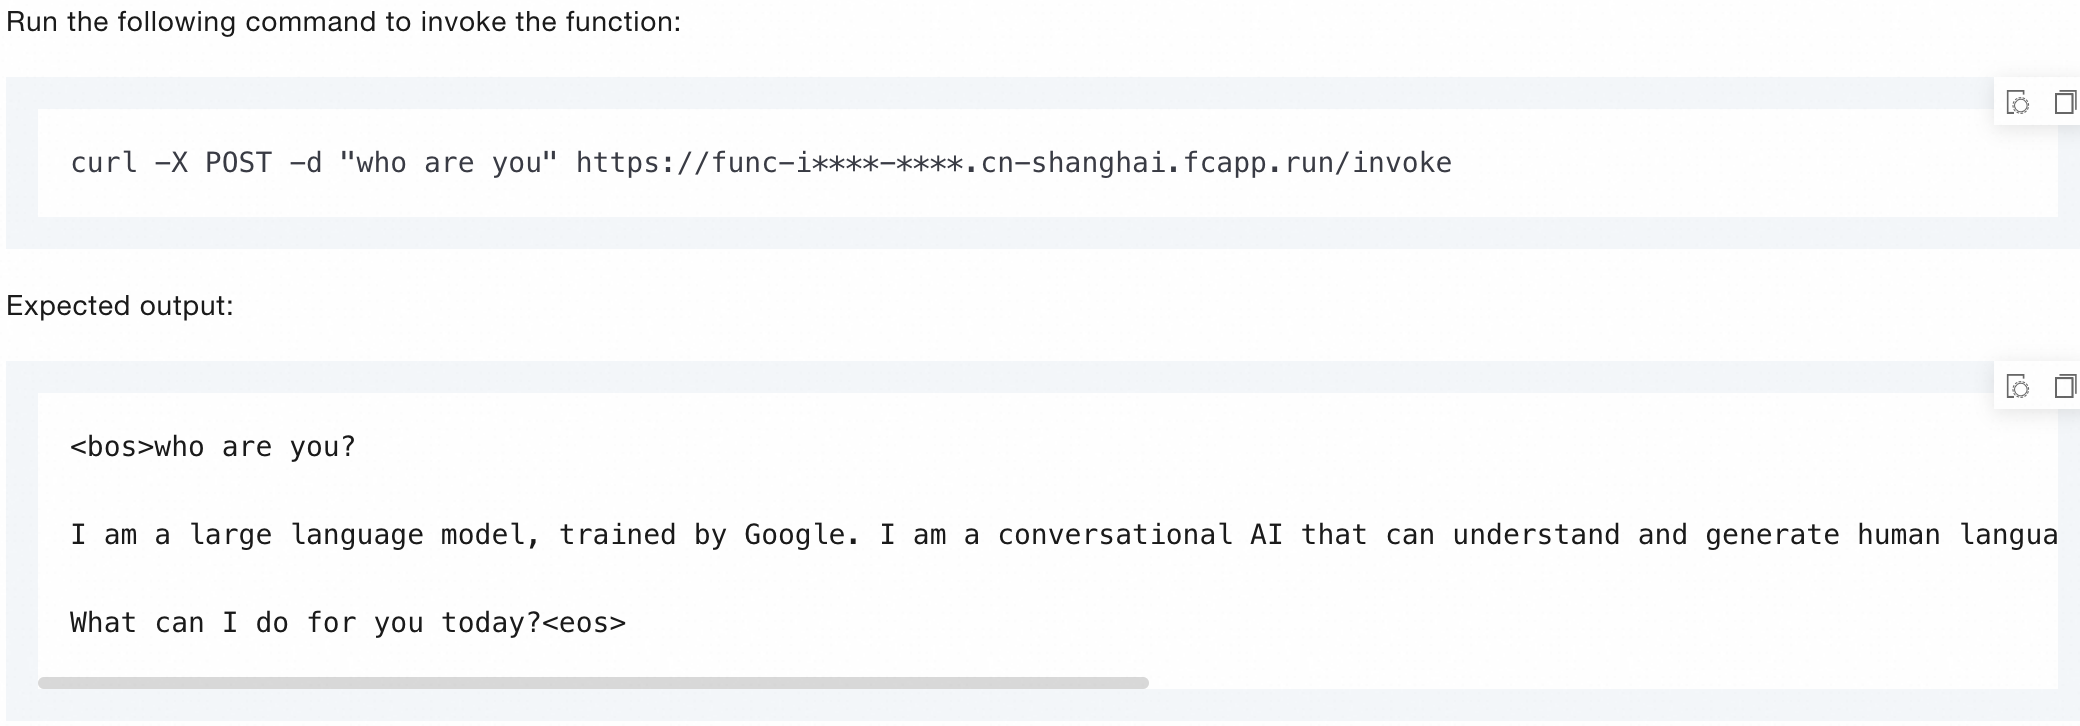Click scrollbar track right of the thumb
The image size is (2080, 726).
[1600, 683]
